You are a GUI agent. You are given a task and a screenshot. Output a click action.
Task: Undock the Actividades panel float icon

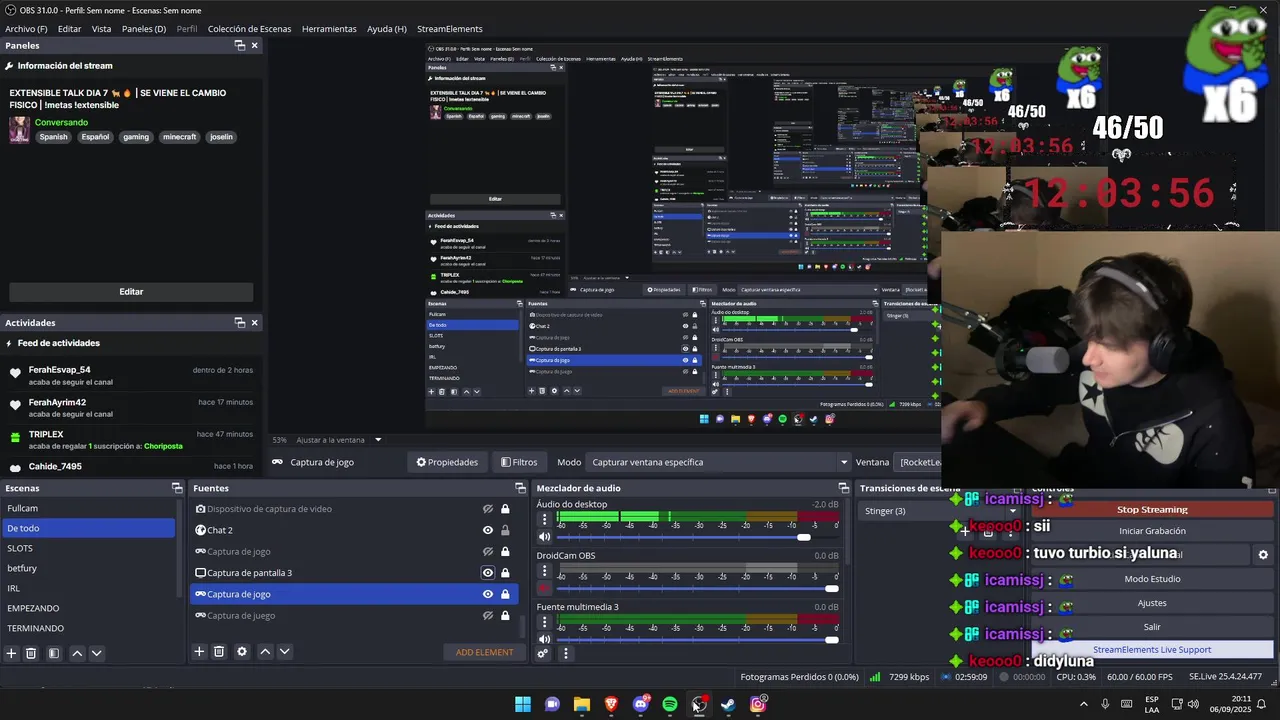pos(240,322)
